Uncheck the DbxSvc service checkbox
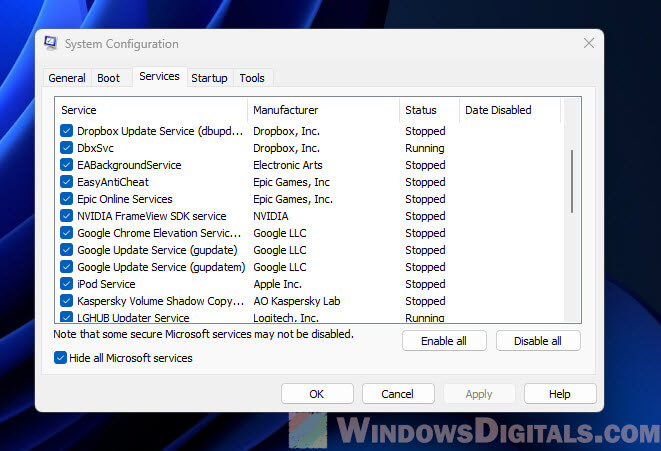The height and width of the screenshot is (451, 661). 66,148
